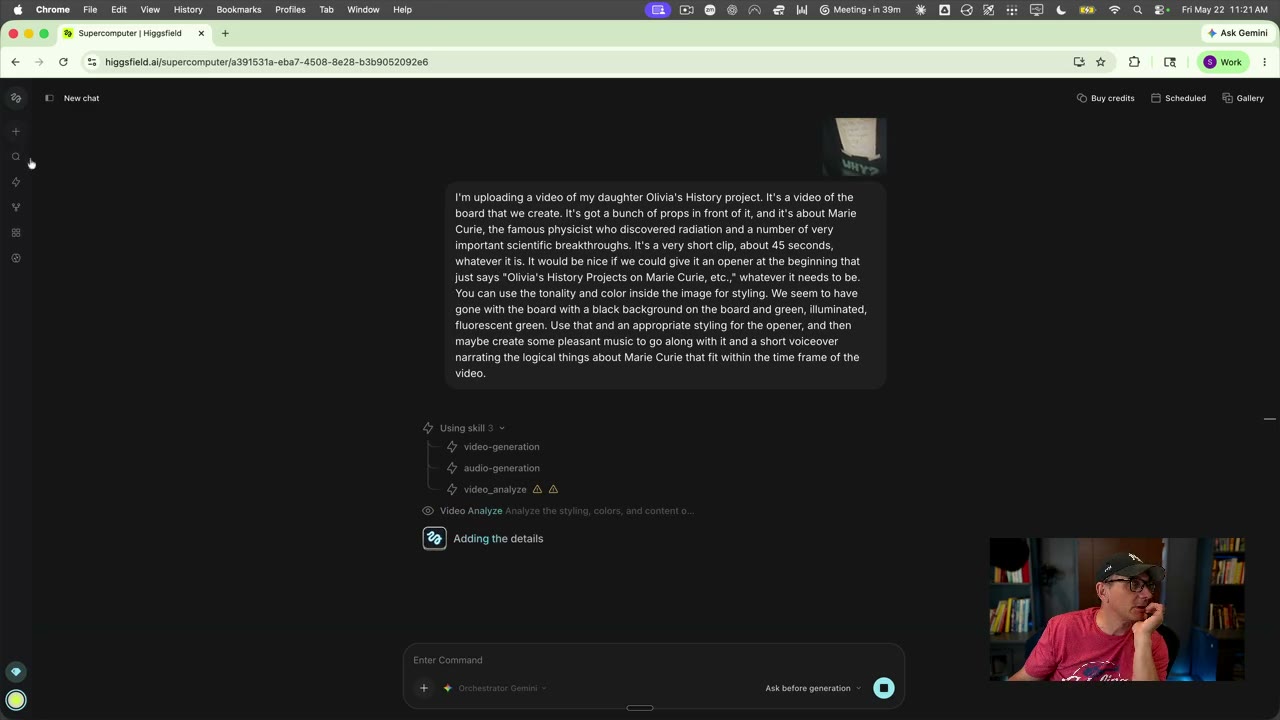Click the second warning icon beside video_analyze

pyautogui.click(x=553, y=489)
